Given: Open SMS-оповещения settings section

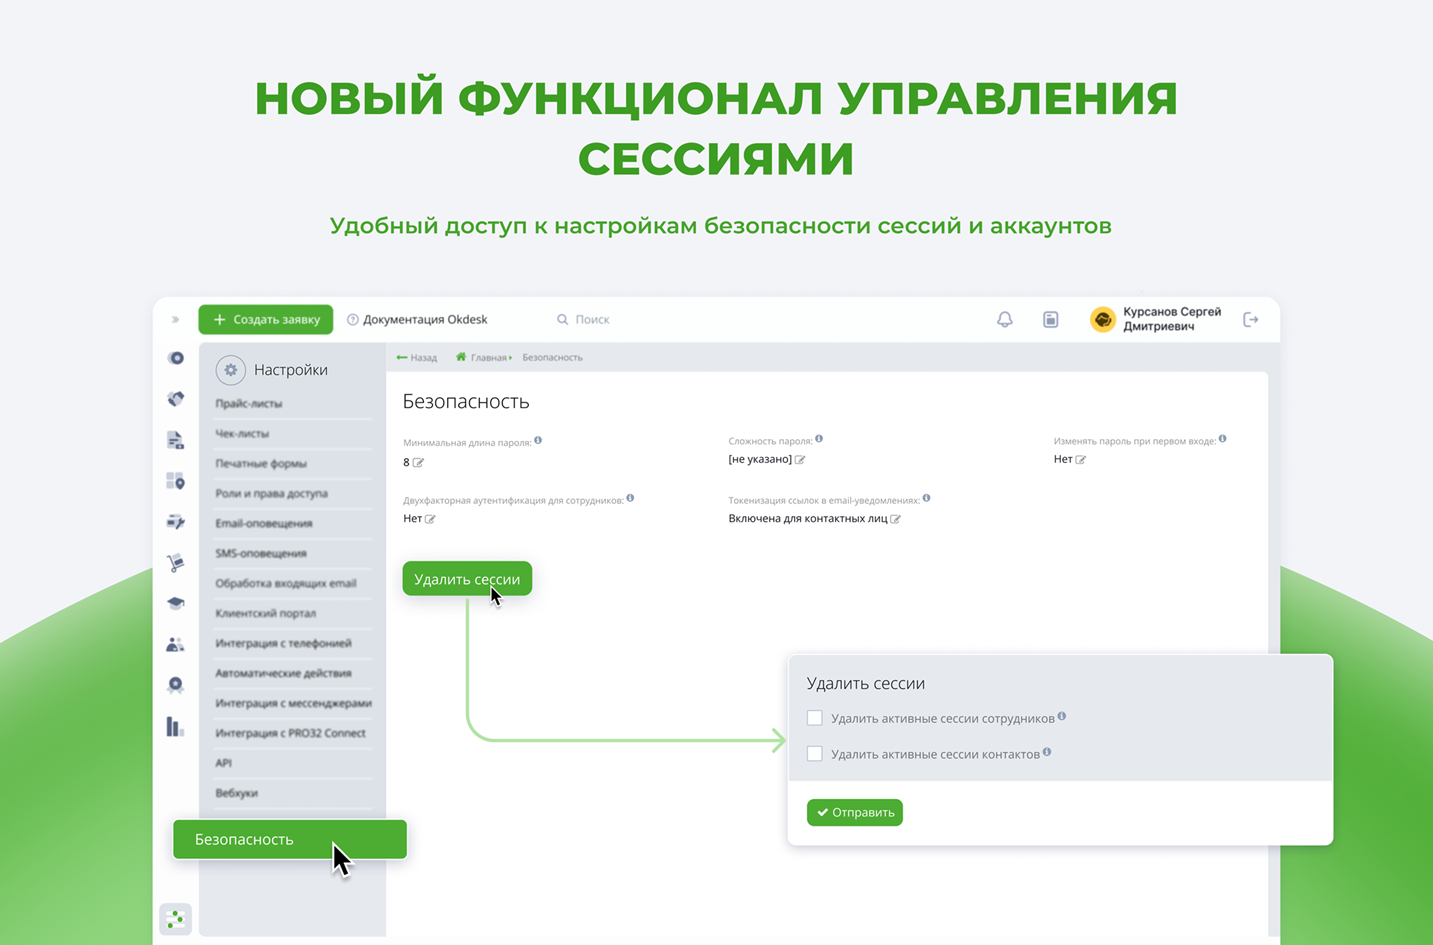Looking at the screenshot, I should point(261,554).
